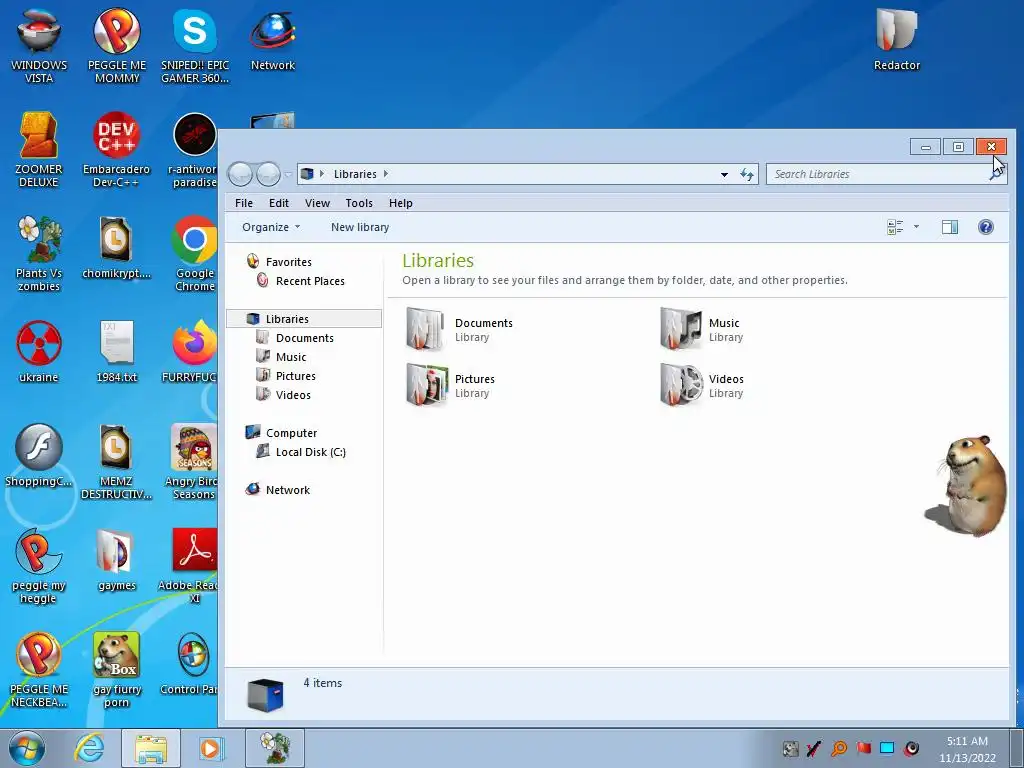The image size is (1024, 768).
Task: Open the Organize dropdown menu
Action: coord(270,227)
